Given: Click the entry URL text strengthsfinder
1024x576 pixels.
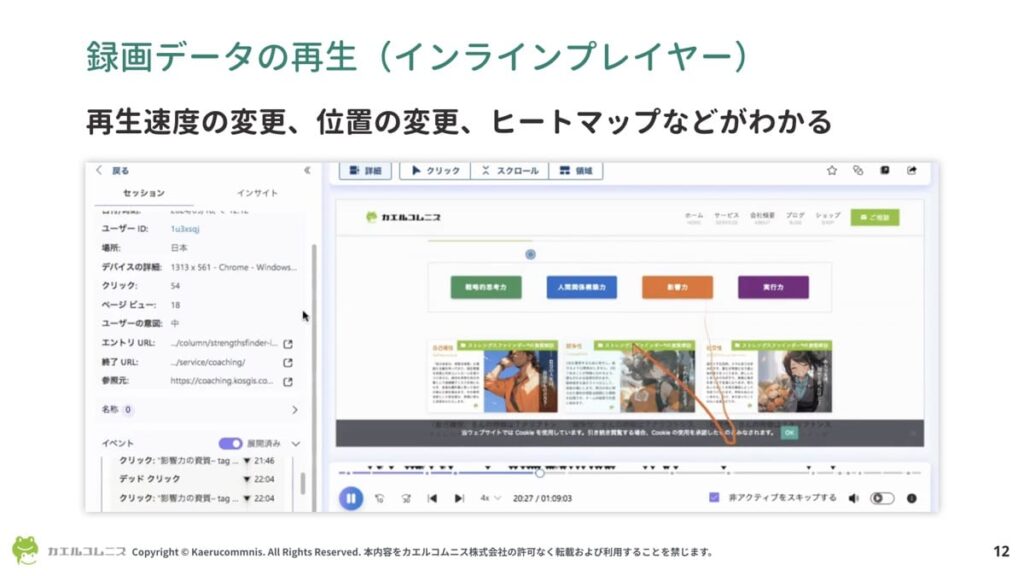Looking at the screenshot, I should (224, 343).
